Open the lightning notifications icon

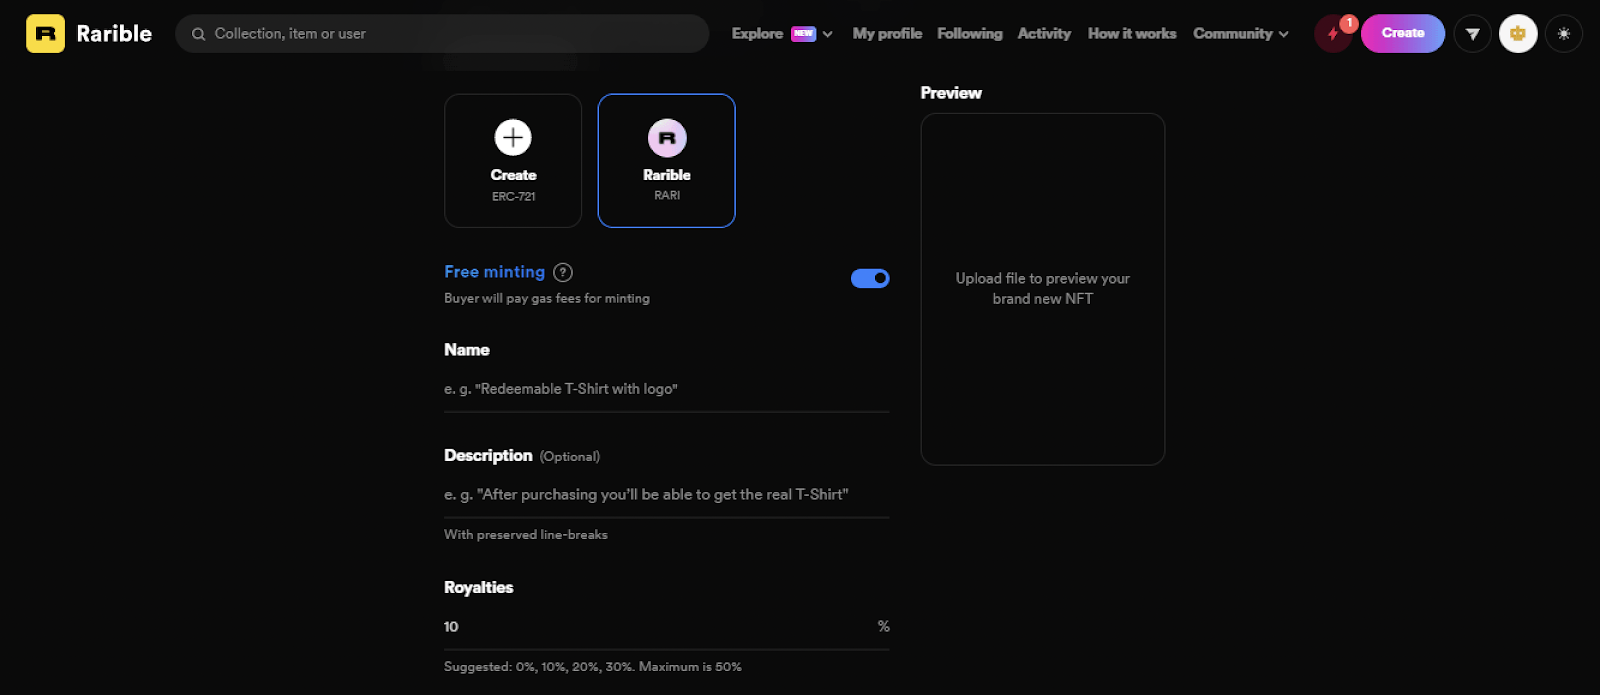tap(1332, 34)
